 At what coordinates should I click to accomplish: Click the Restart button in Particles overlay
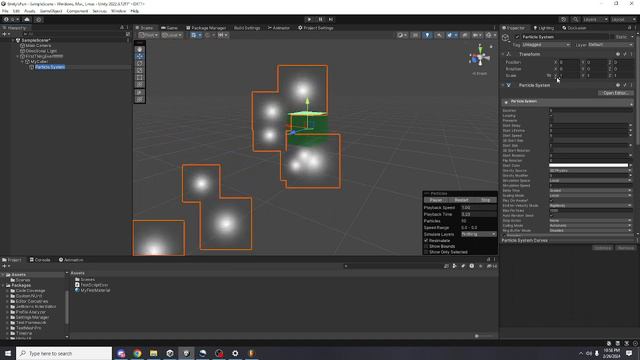pyautogui.click(x=461, y=200)
